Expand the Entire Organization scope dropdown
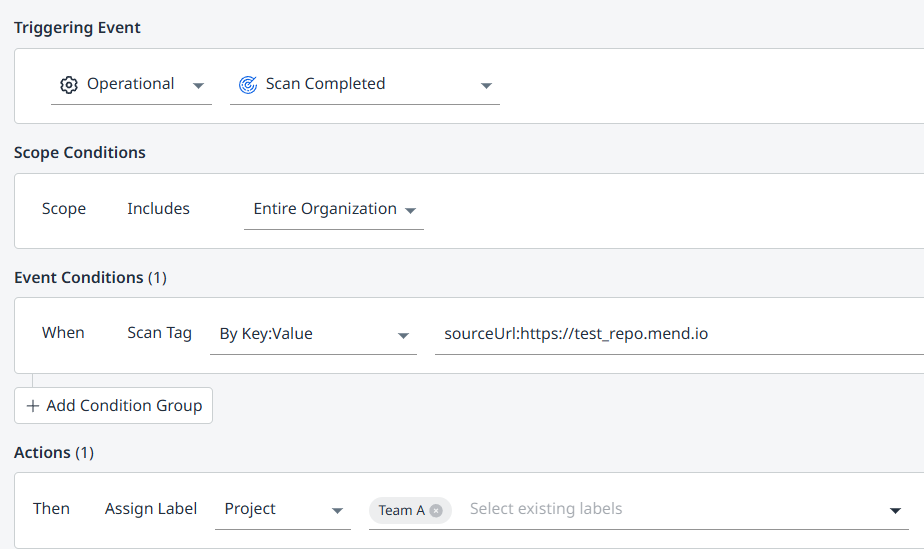924x549 pixels. point(325,210)
